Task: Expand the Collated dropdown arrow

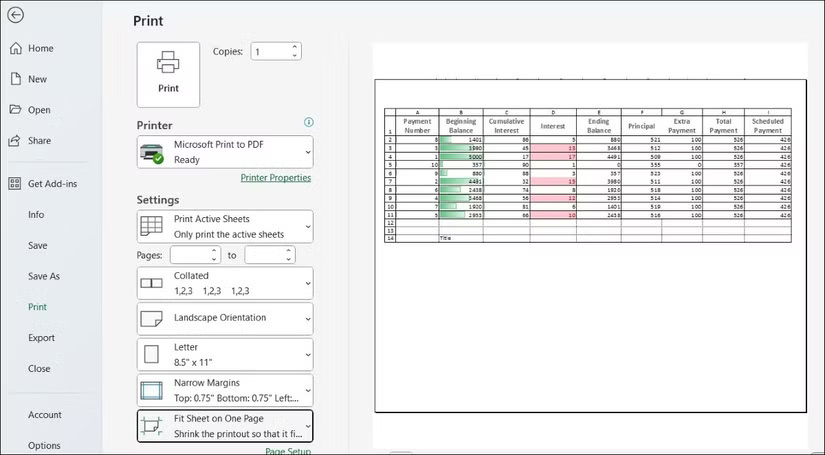Action: click(x=308, y=284)
